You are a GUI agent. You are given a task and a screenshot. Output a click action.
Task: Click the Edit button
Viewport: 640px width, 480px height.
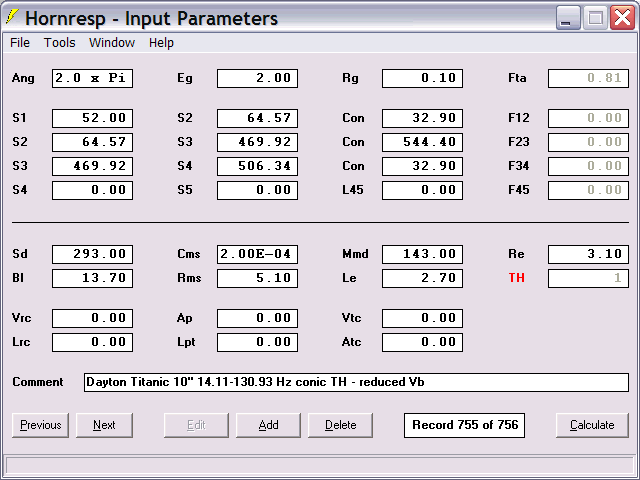[x=196, y=425]
